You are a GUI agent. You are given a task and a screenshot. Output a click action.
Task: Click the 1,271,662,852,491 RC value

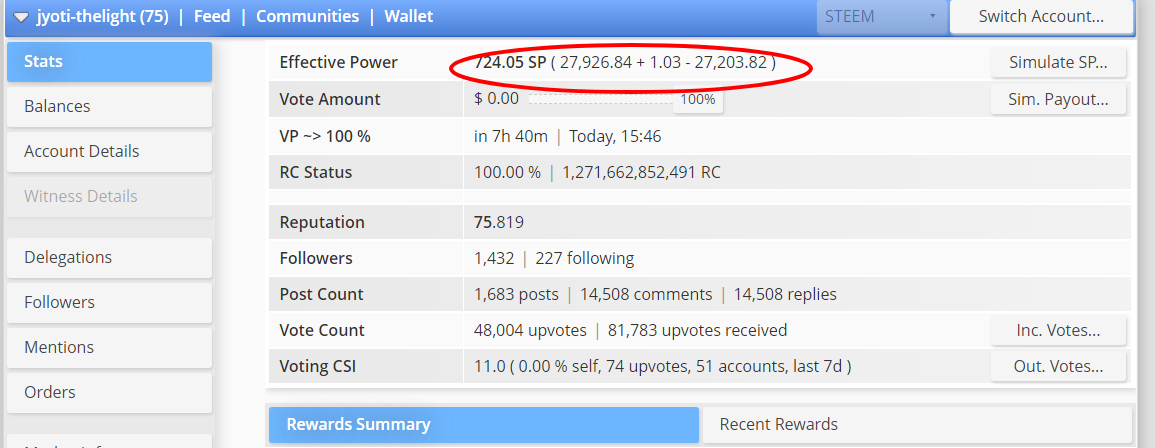642,173
